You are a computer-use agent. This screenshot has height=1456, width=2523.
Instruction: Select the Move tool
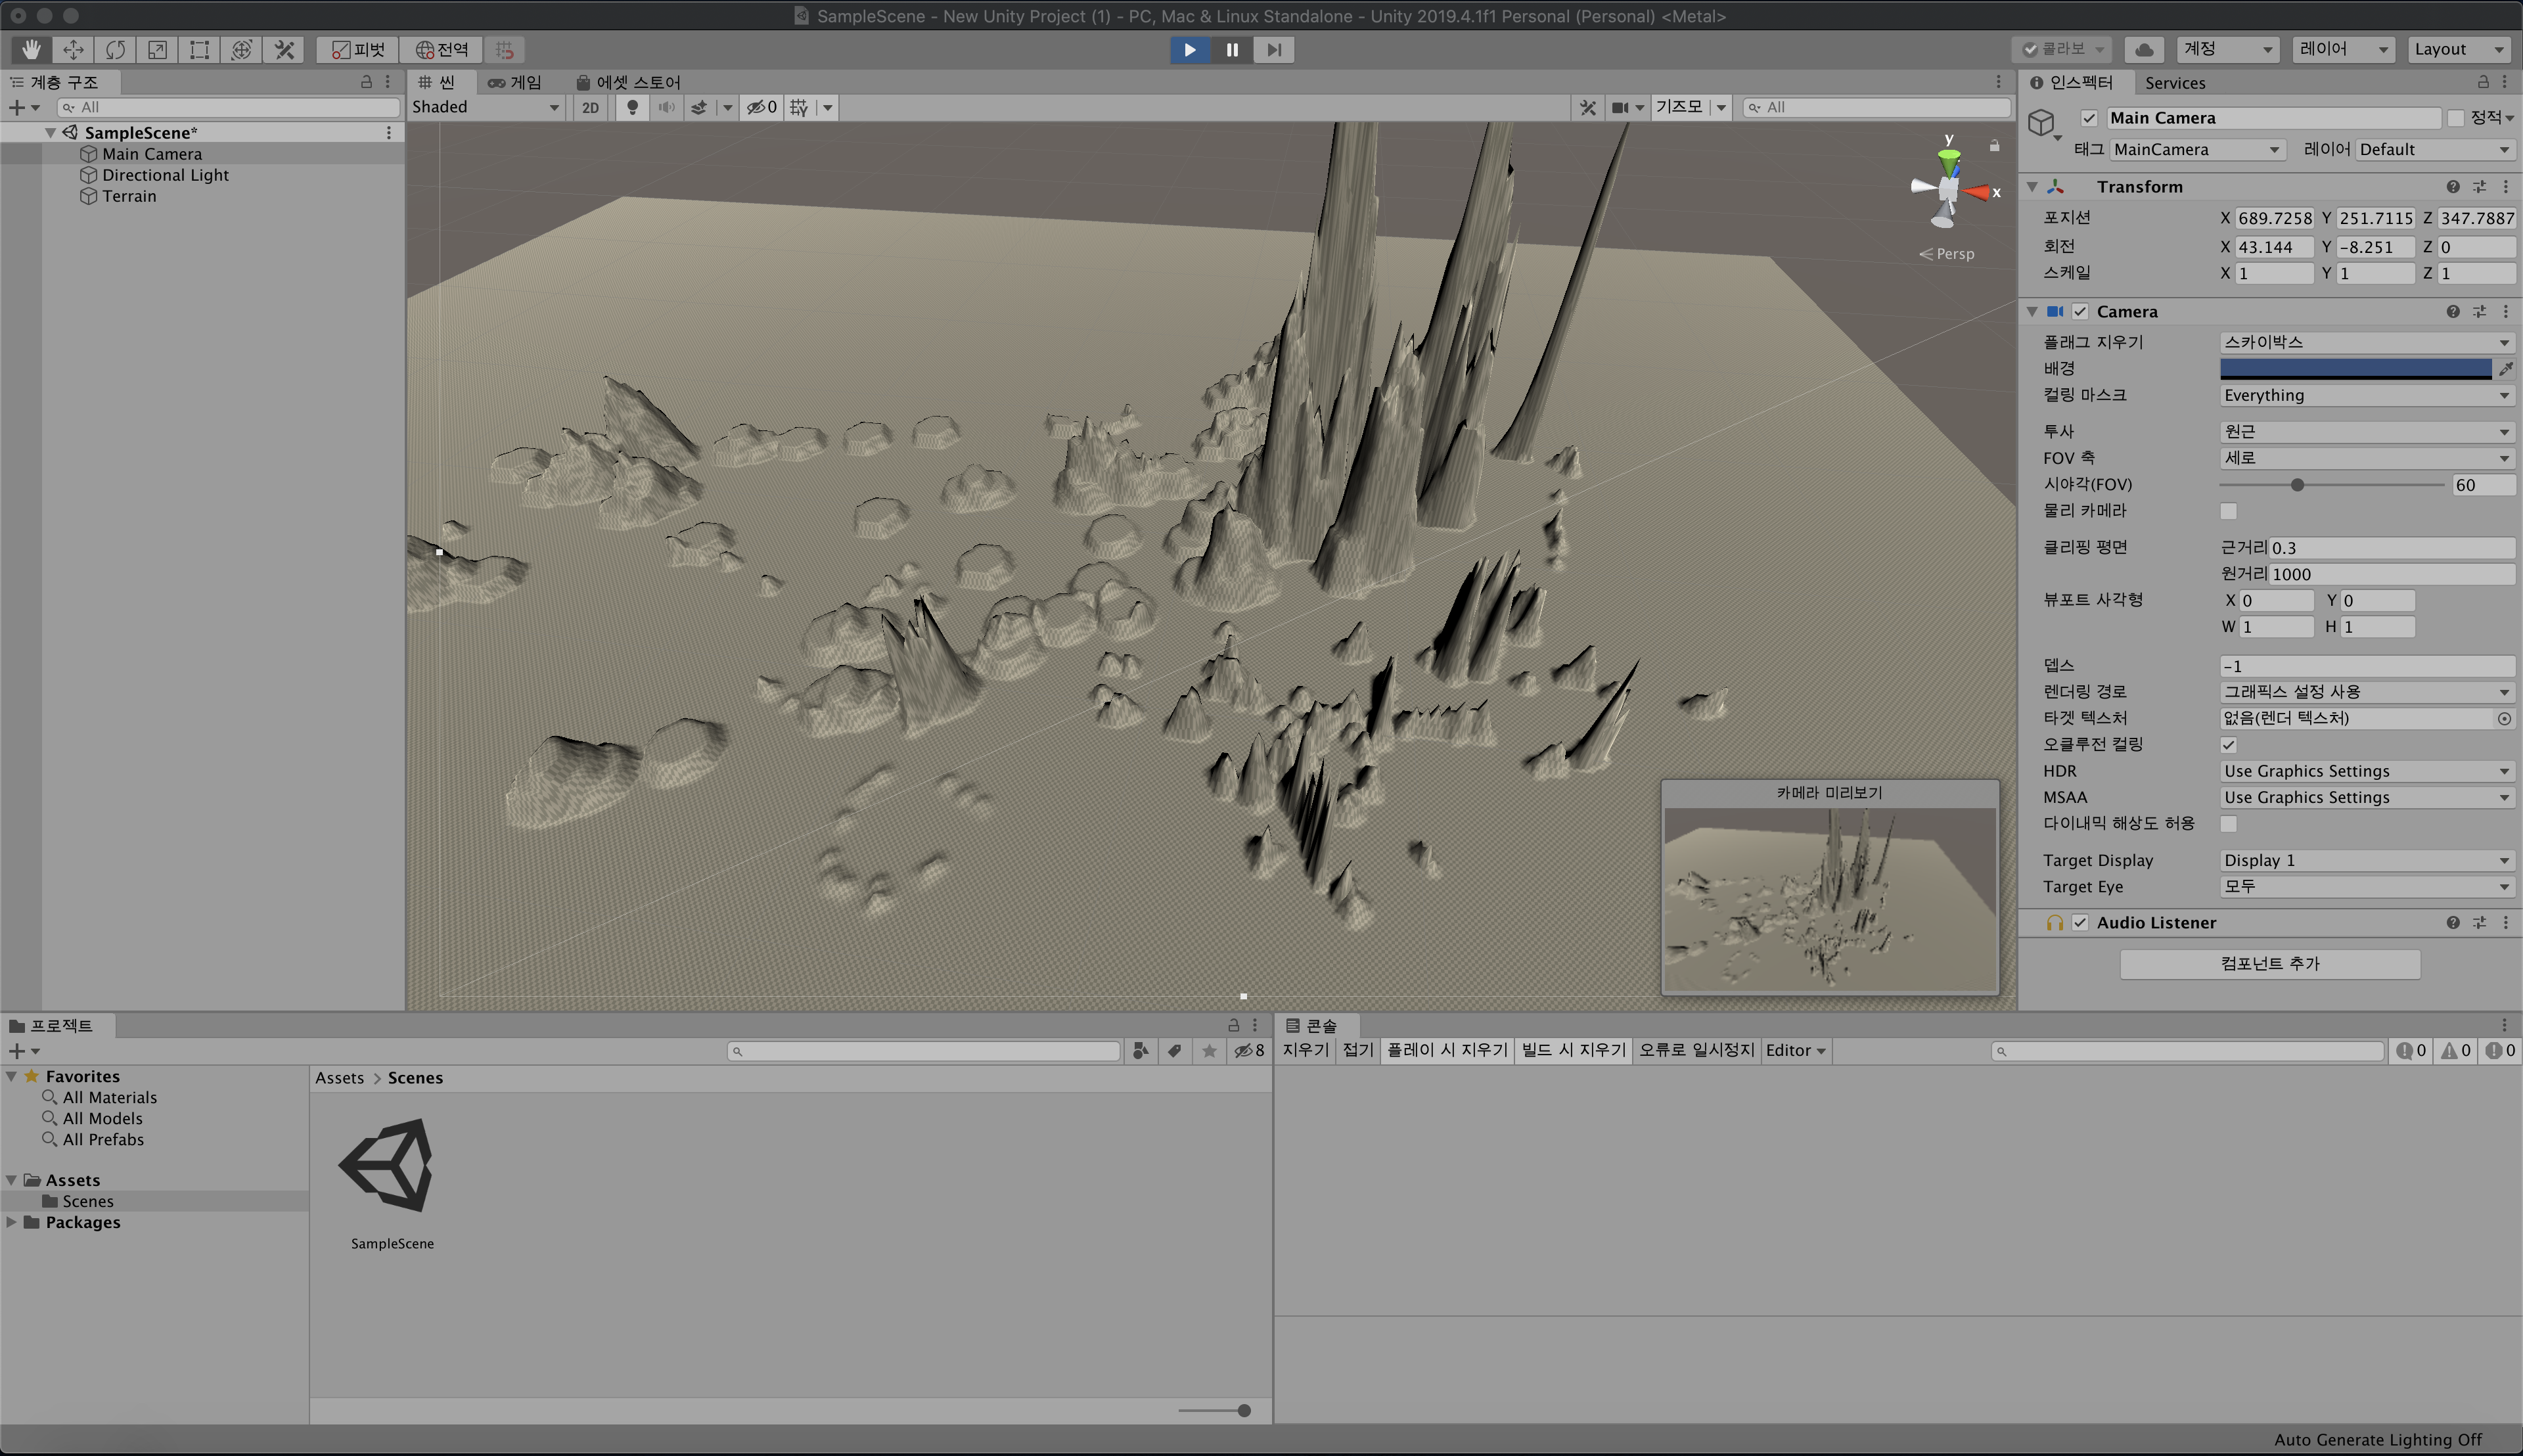tap(73, 49)
